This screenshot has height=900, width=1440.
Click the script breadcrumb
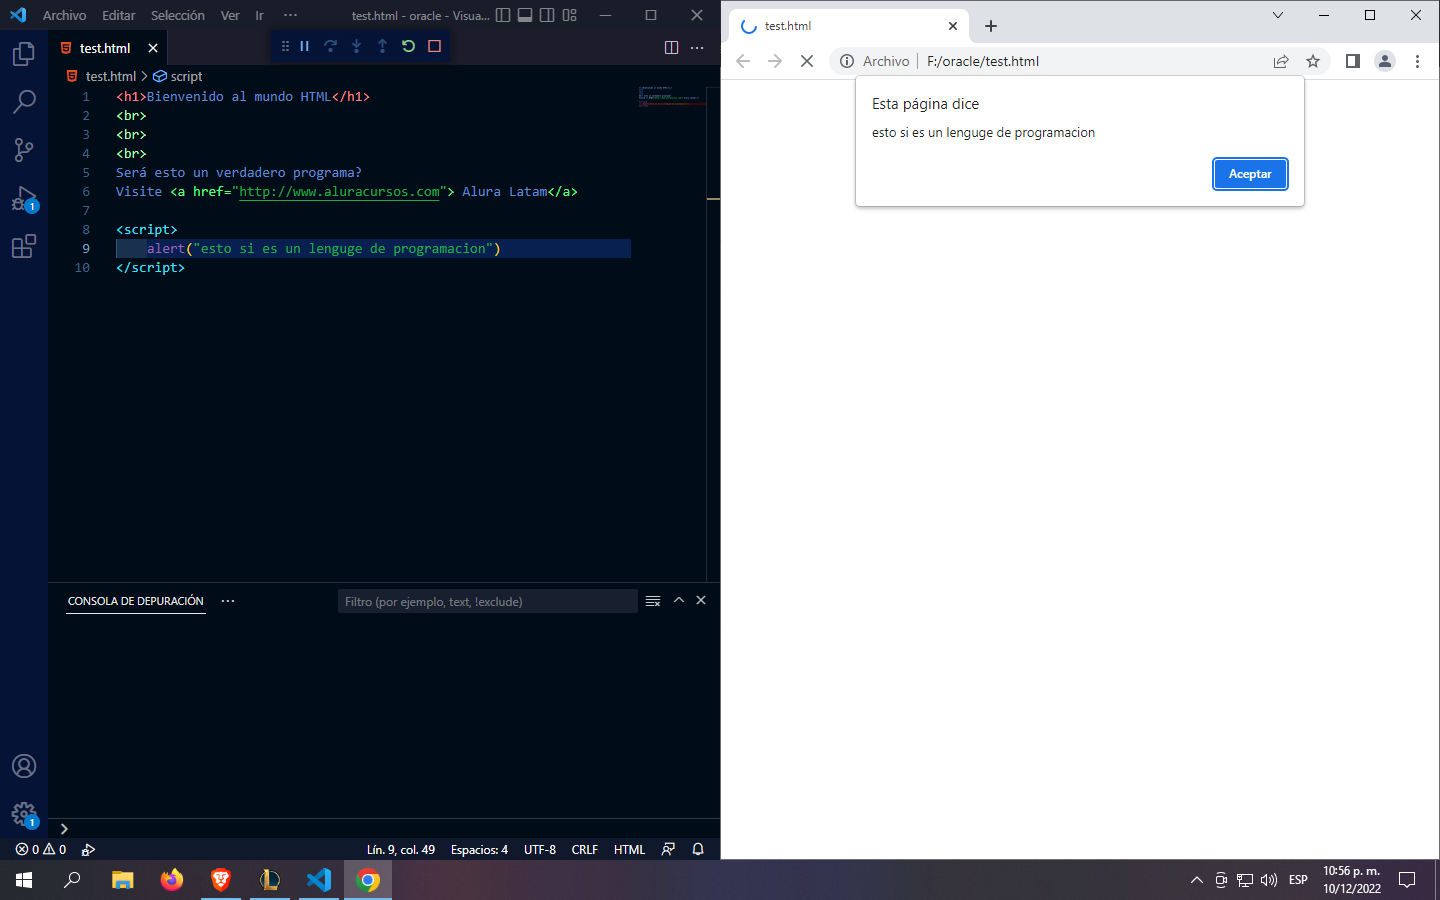[x=178, y=76]
